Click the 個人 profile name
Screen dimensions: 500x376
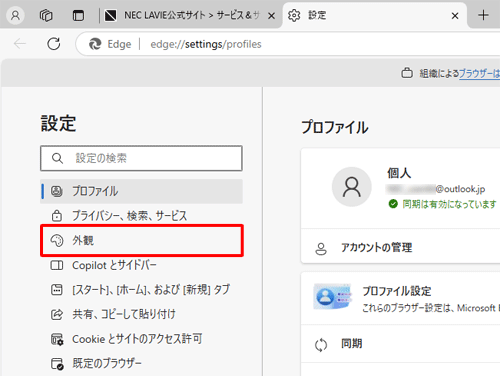(x=399, y=173)
